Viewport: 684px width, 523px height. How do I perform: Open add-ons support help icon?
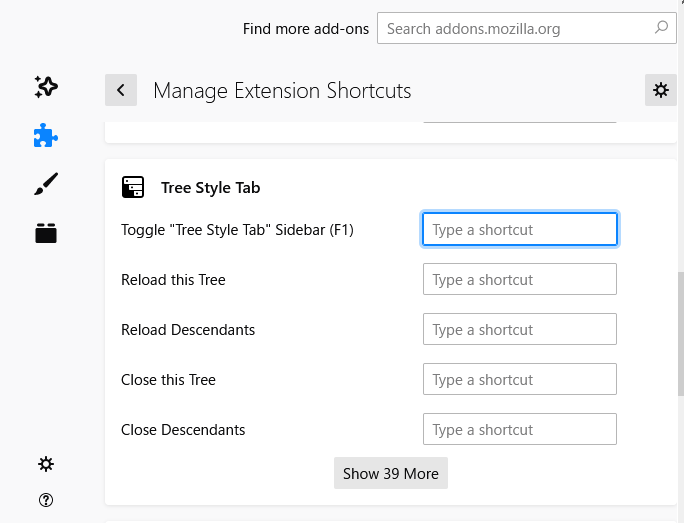click(46, 500)
